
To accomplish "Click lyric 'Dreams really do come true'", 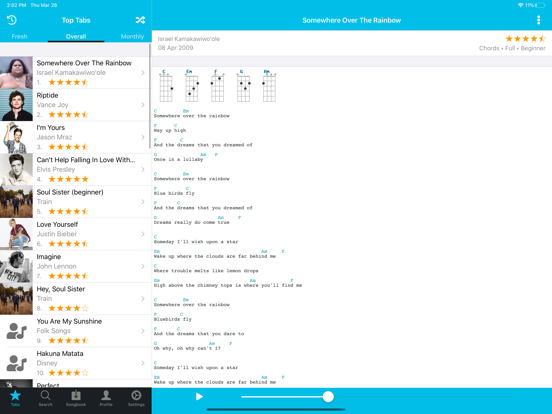I will (192, 222).
